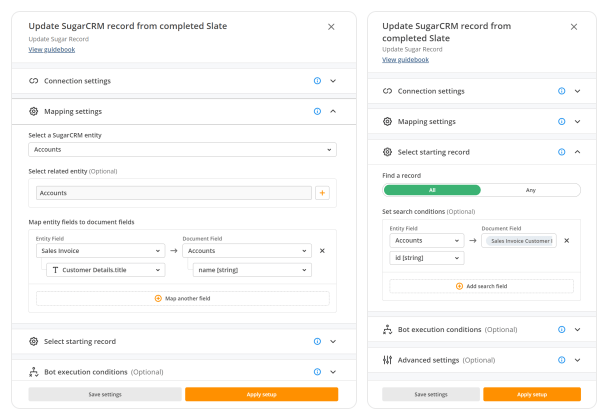The width and height of the screenshot is (608, 420).
Task: Click the related entity Accounts input field
Action: pos(174,193)
